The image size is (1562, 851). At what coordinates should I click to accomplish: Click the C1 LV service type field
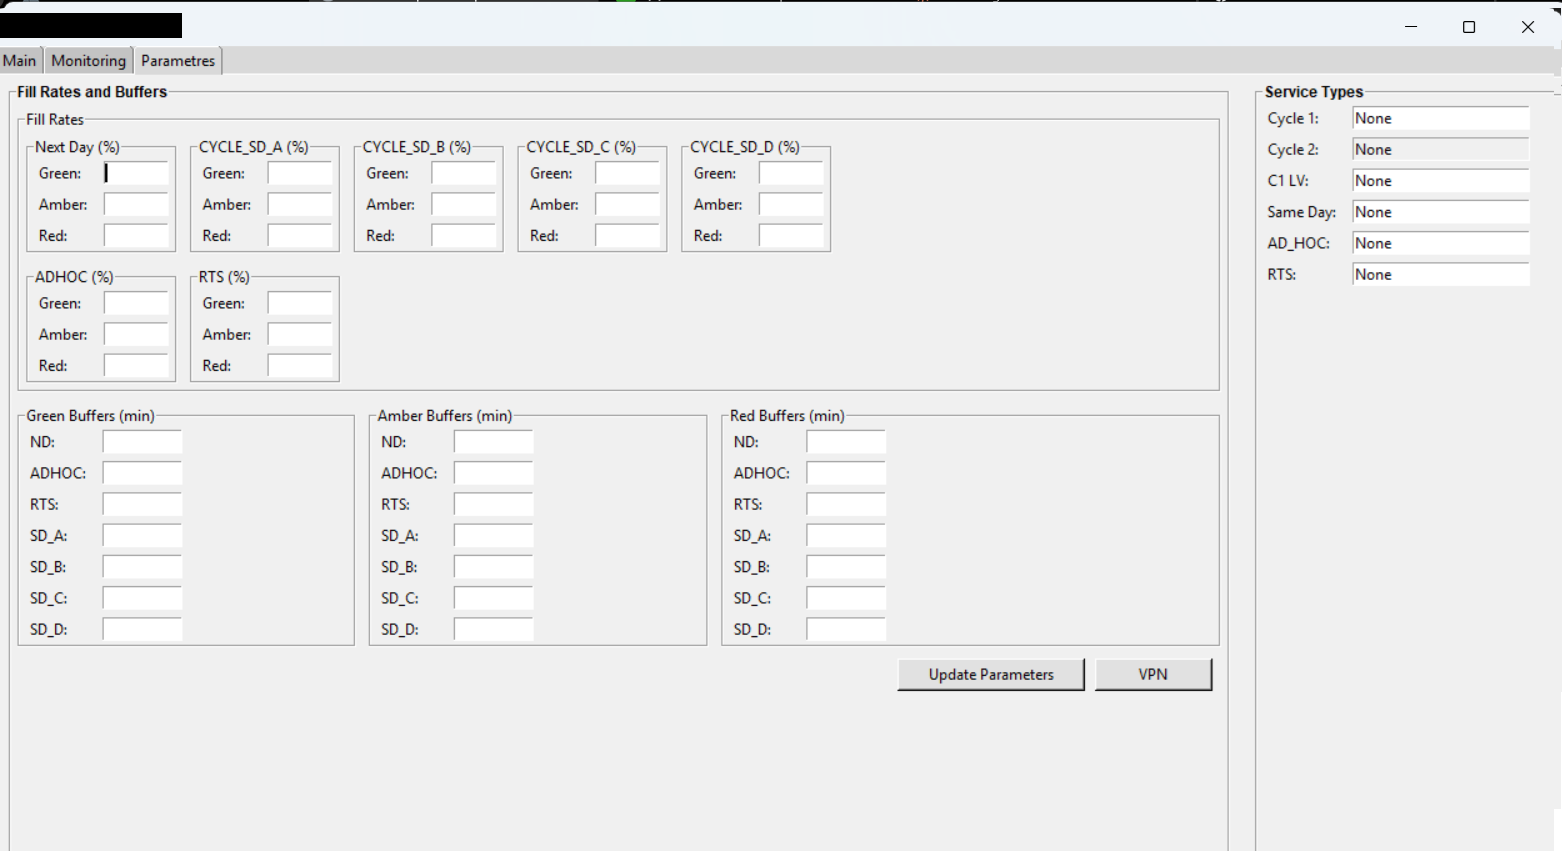(1440, 181)
